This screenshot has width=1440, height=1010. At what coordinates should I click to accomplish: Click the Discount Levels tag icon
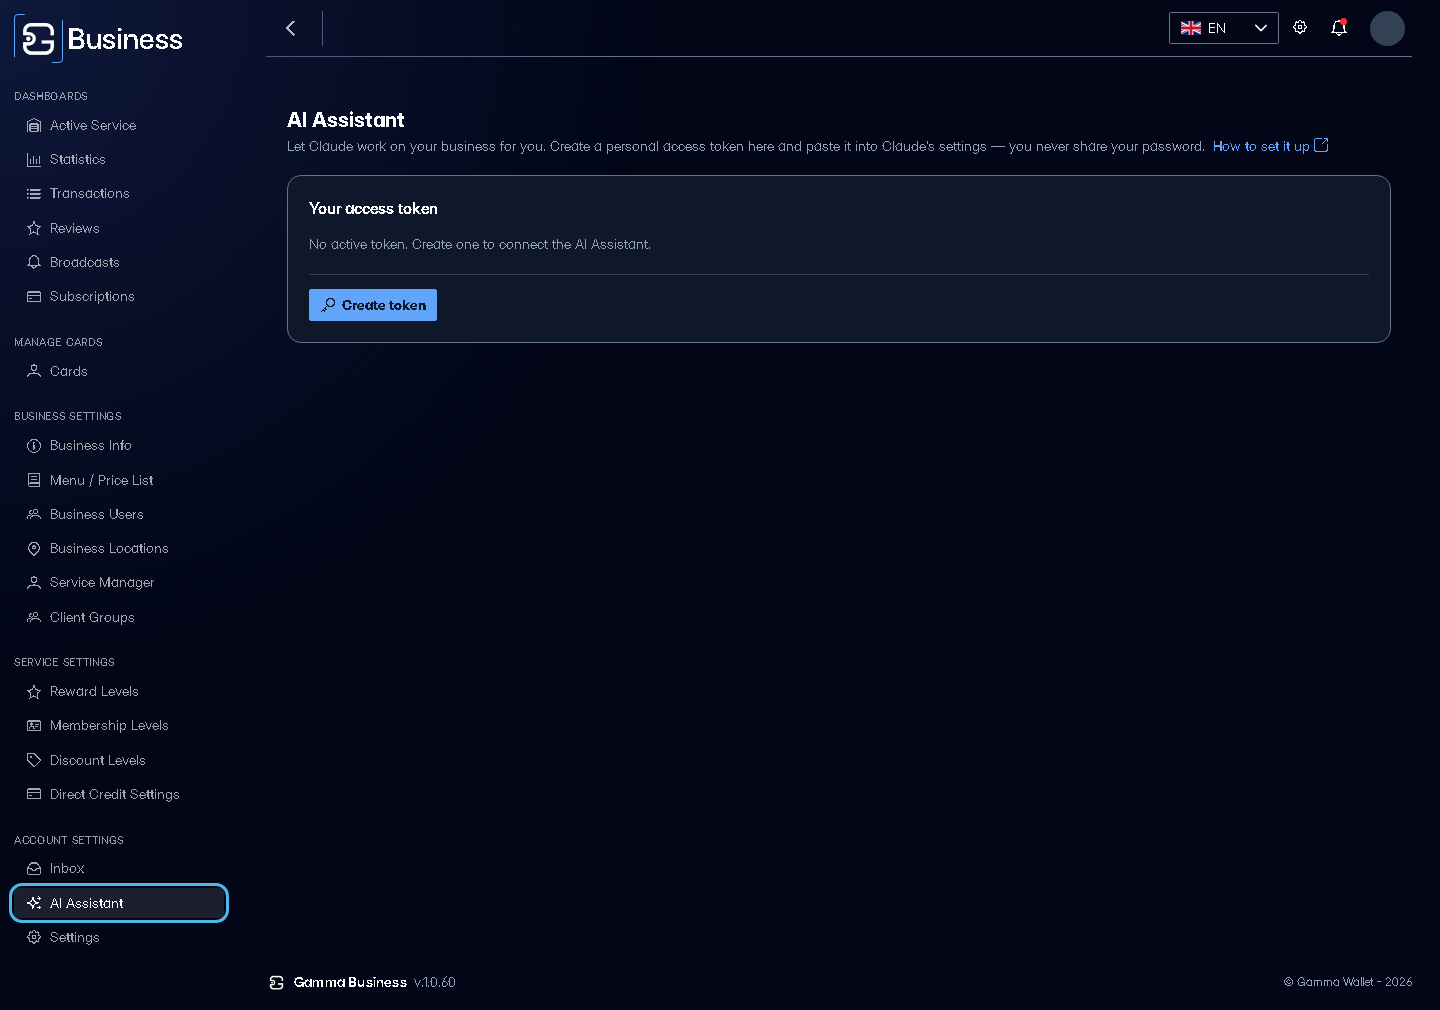[34, 761]
